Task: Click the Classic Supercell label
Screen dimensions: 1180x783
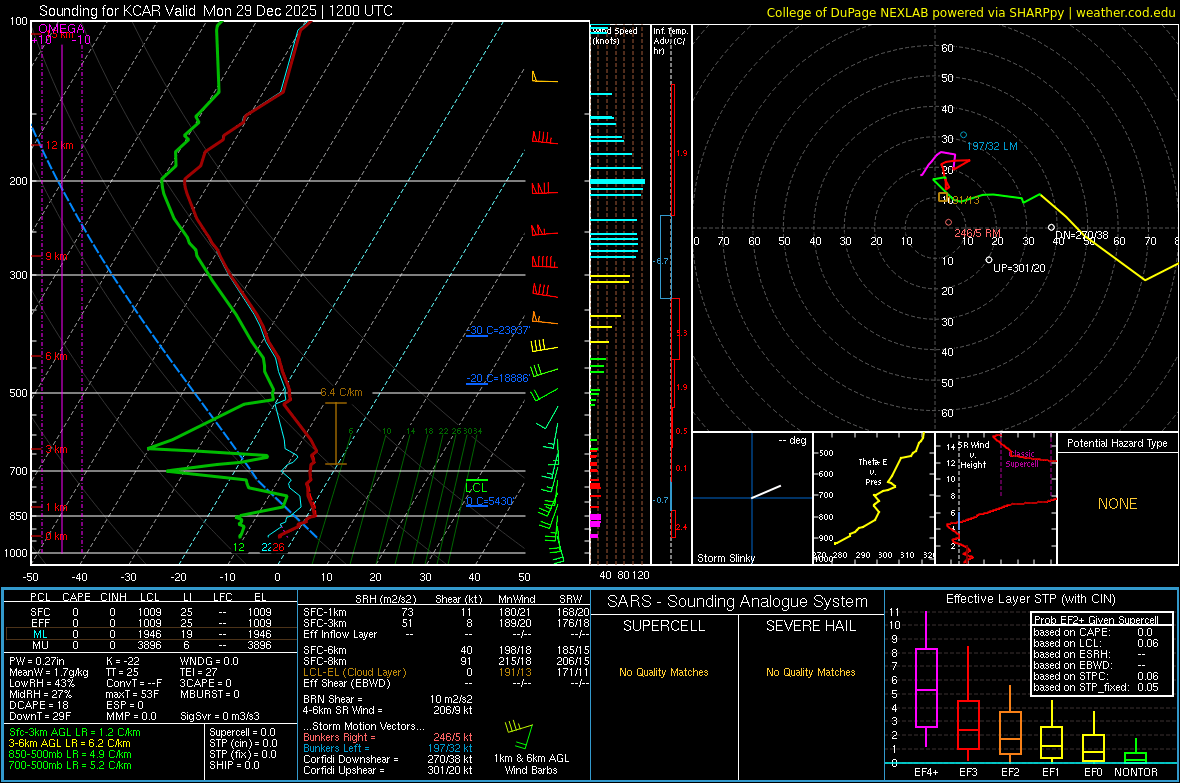Action: (x=1021, y=459)
